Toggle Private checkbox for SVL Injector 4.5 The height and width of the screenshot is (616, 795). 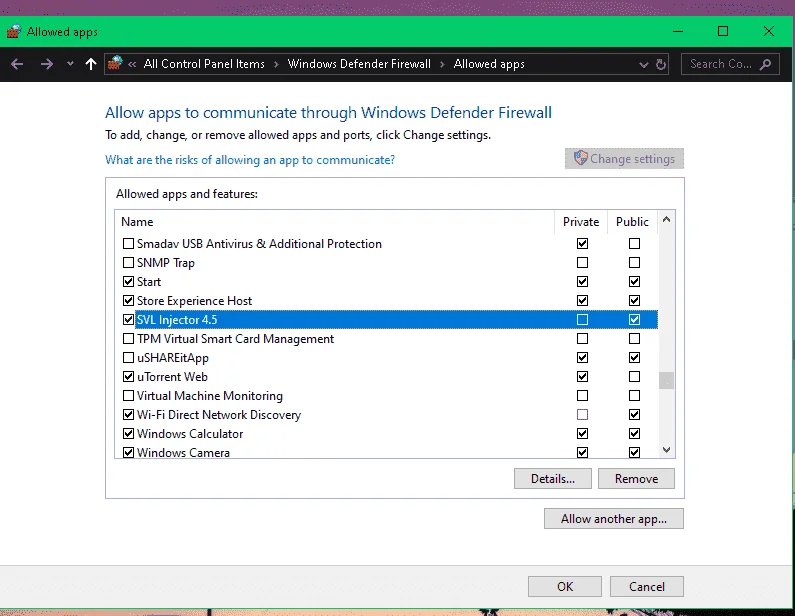[x=583, y=320]
